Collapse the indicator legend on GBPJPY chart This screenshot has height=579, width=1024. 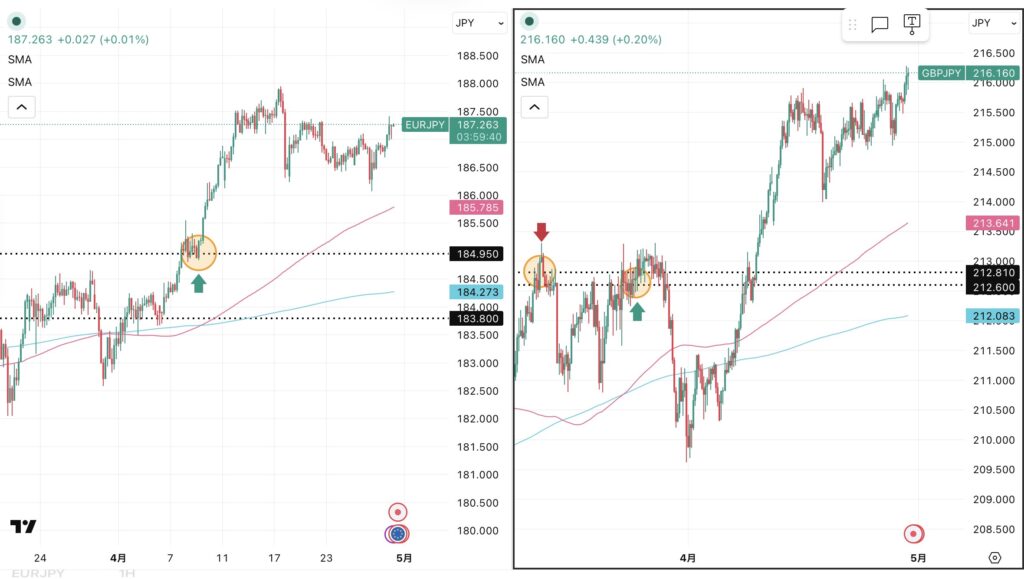pyautogui.click(x=534, y=107)
